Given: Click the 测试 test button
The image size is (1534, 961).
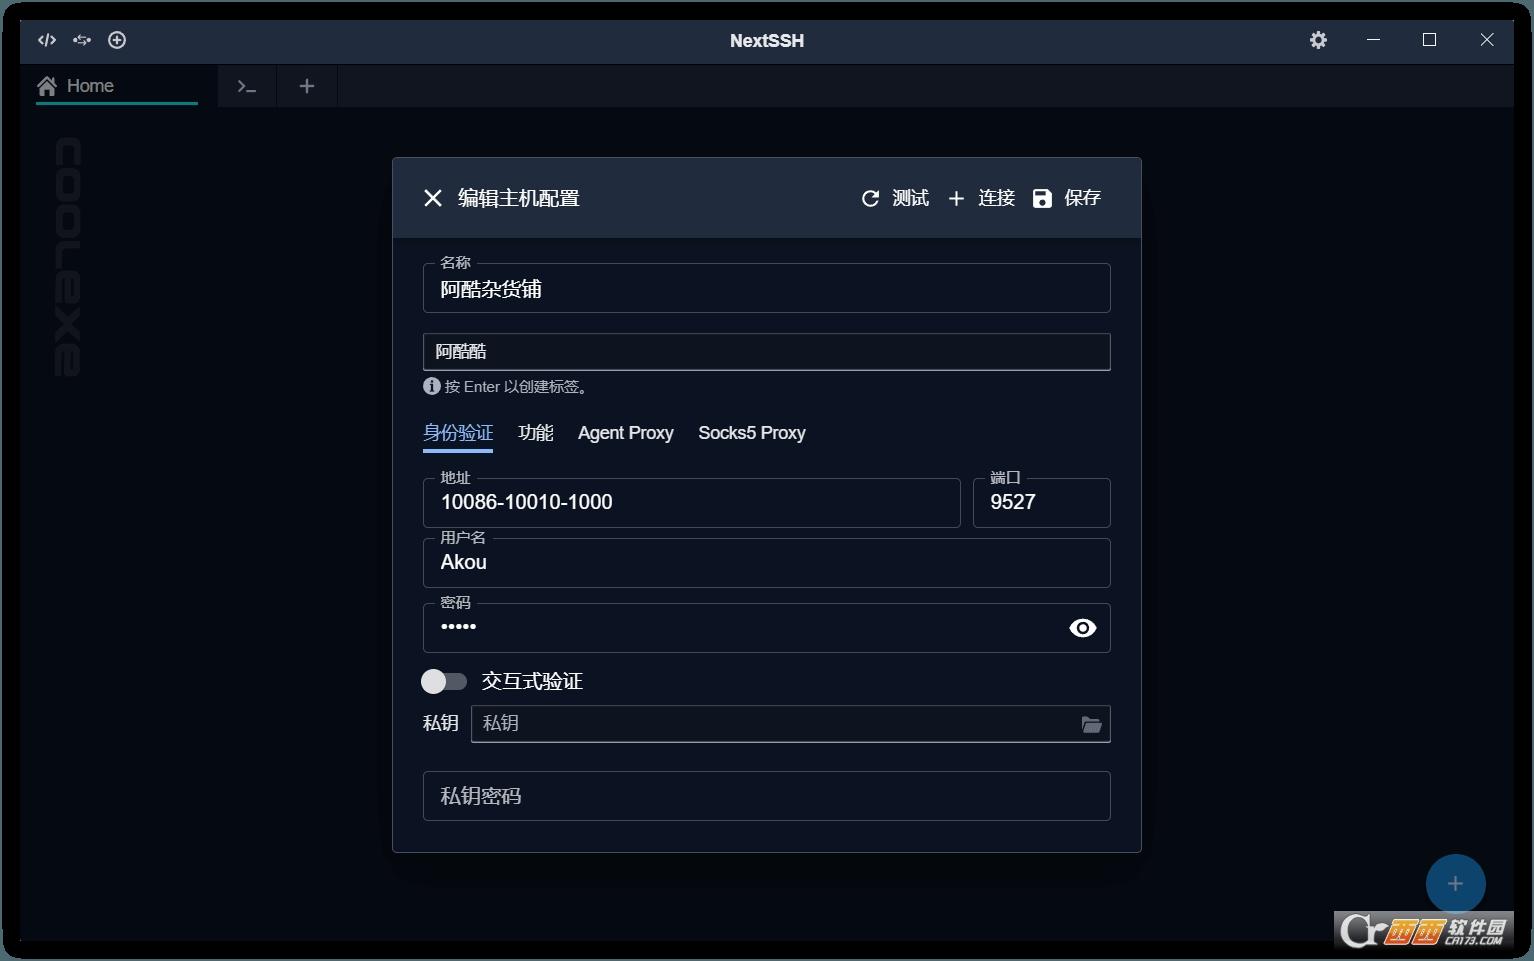Looking at the screenshot, I should (895, 198).
